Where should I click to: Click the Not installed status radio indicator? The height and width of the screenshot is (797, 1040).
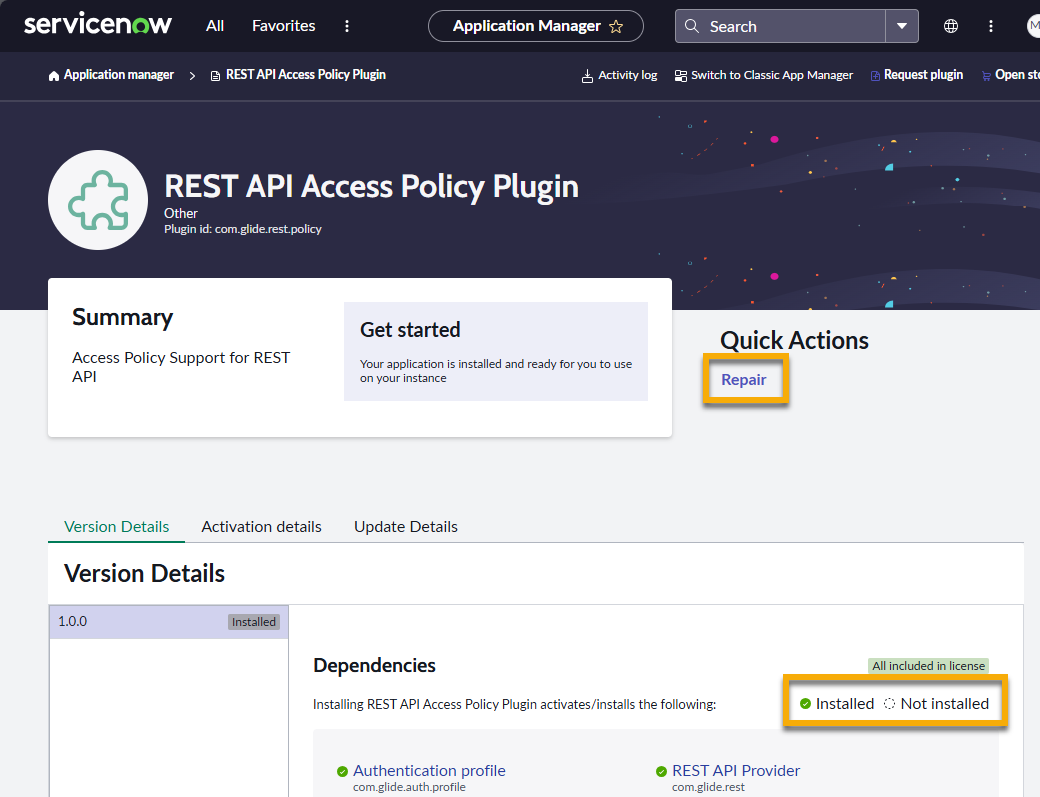[890, 703]
